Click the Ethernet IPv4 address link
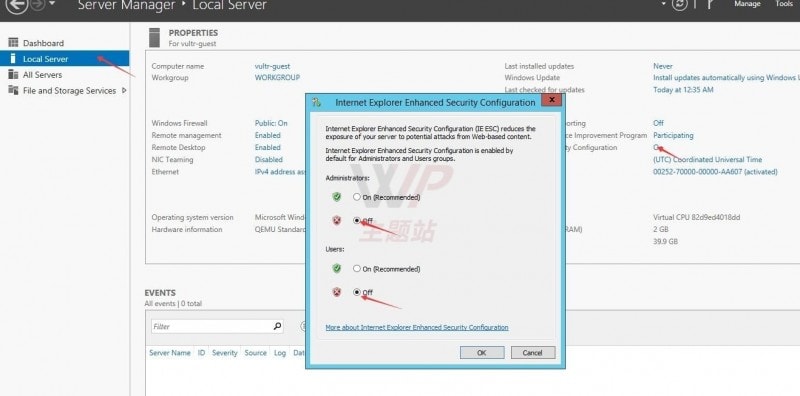Screen dimensions: 800x396 pyautogui.click(x=280, y=172)
